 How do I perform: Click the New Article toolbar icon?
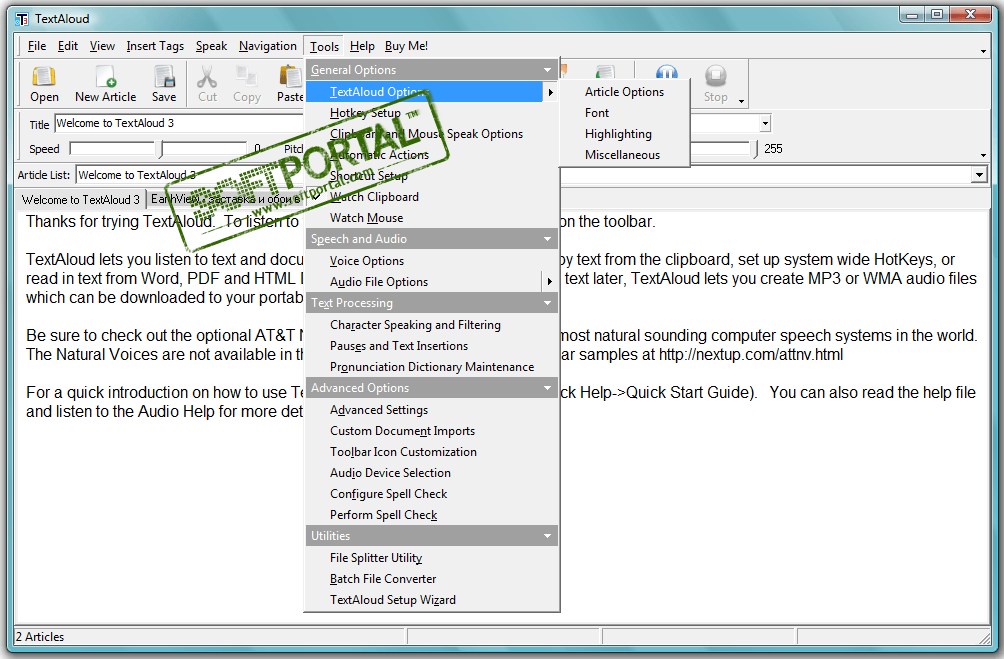click(x=106, y=77)
